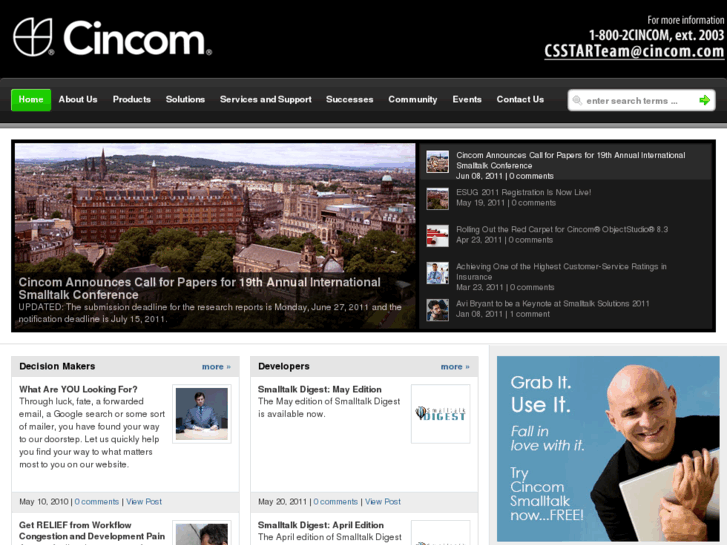Open the Contact Us menu
Viewport: 727px width, 545px height.
[520, 99]
